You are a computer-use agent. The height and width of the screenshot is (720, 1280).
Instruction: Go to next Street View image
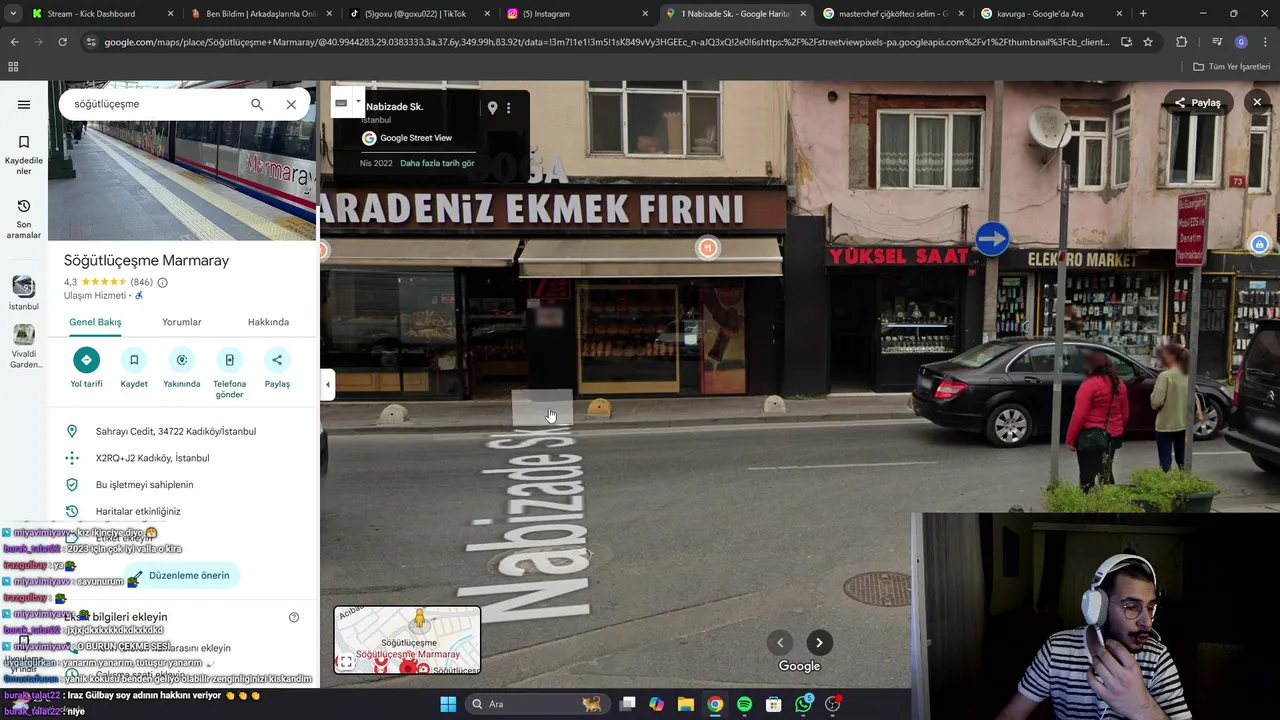pyautogui.click(x=819, y=643)
